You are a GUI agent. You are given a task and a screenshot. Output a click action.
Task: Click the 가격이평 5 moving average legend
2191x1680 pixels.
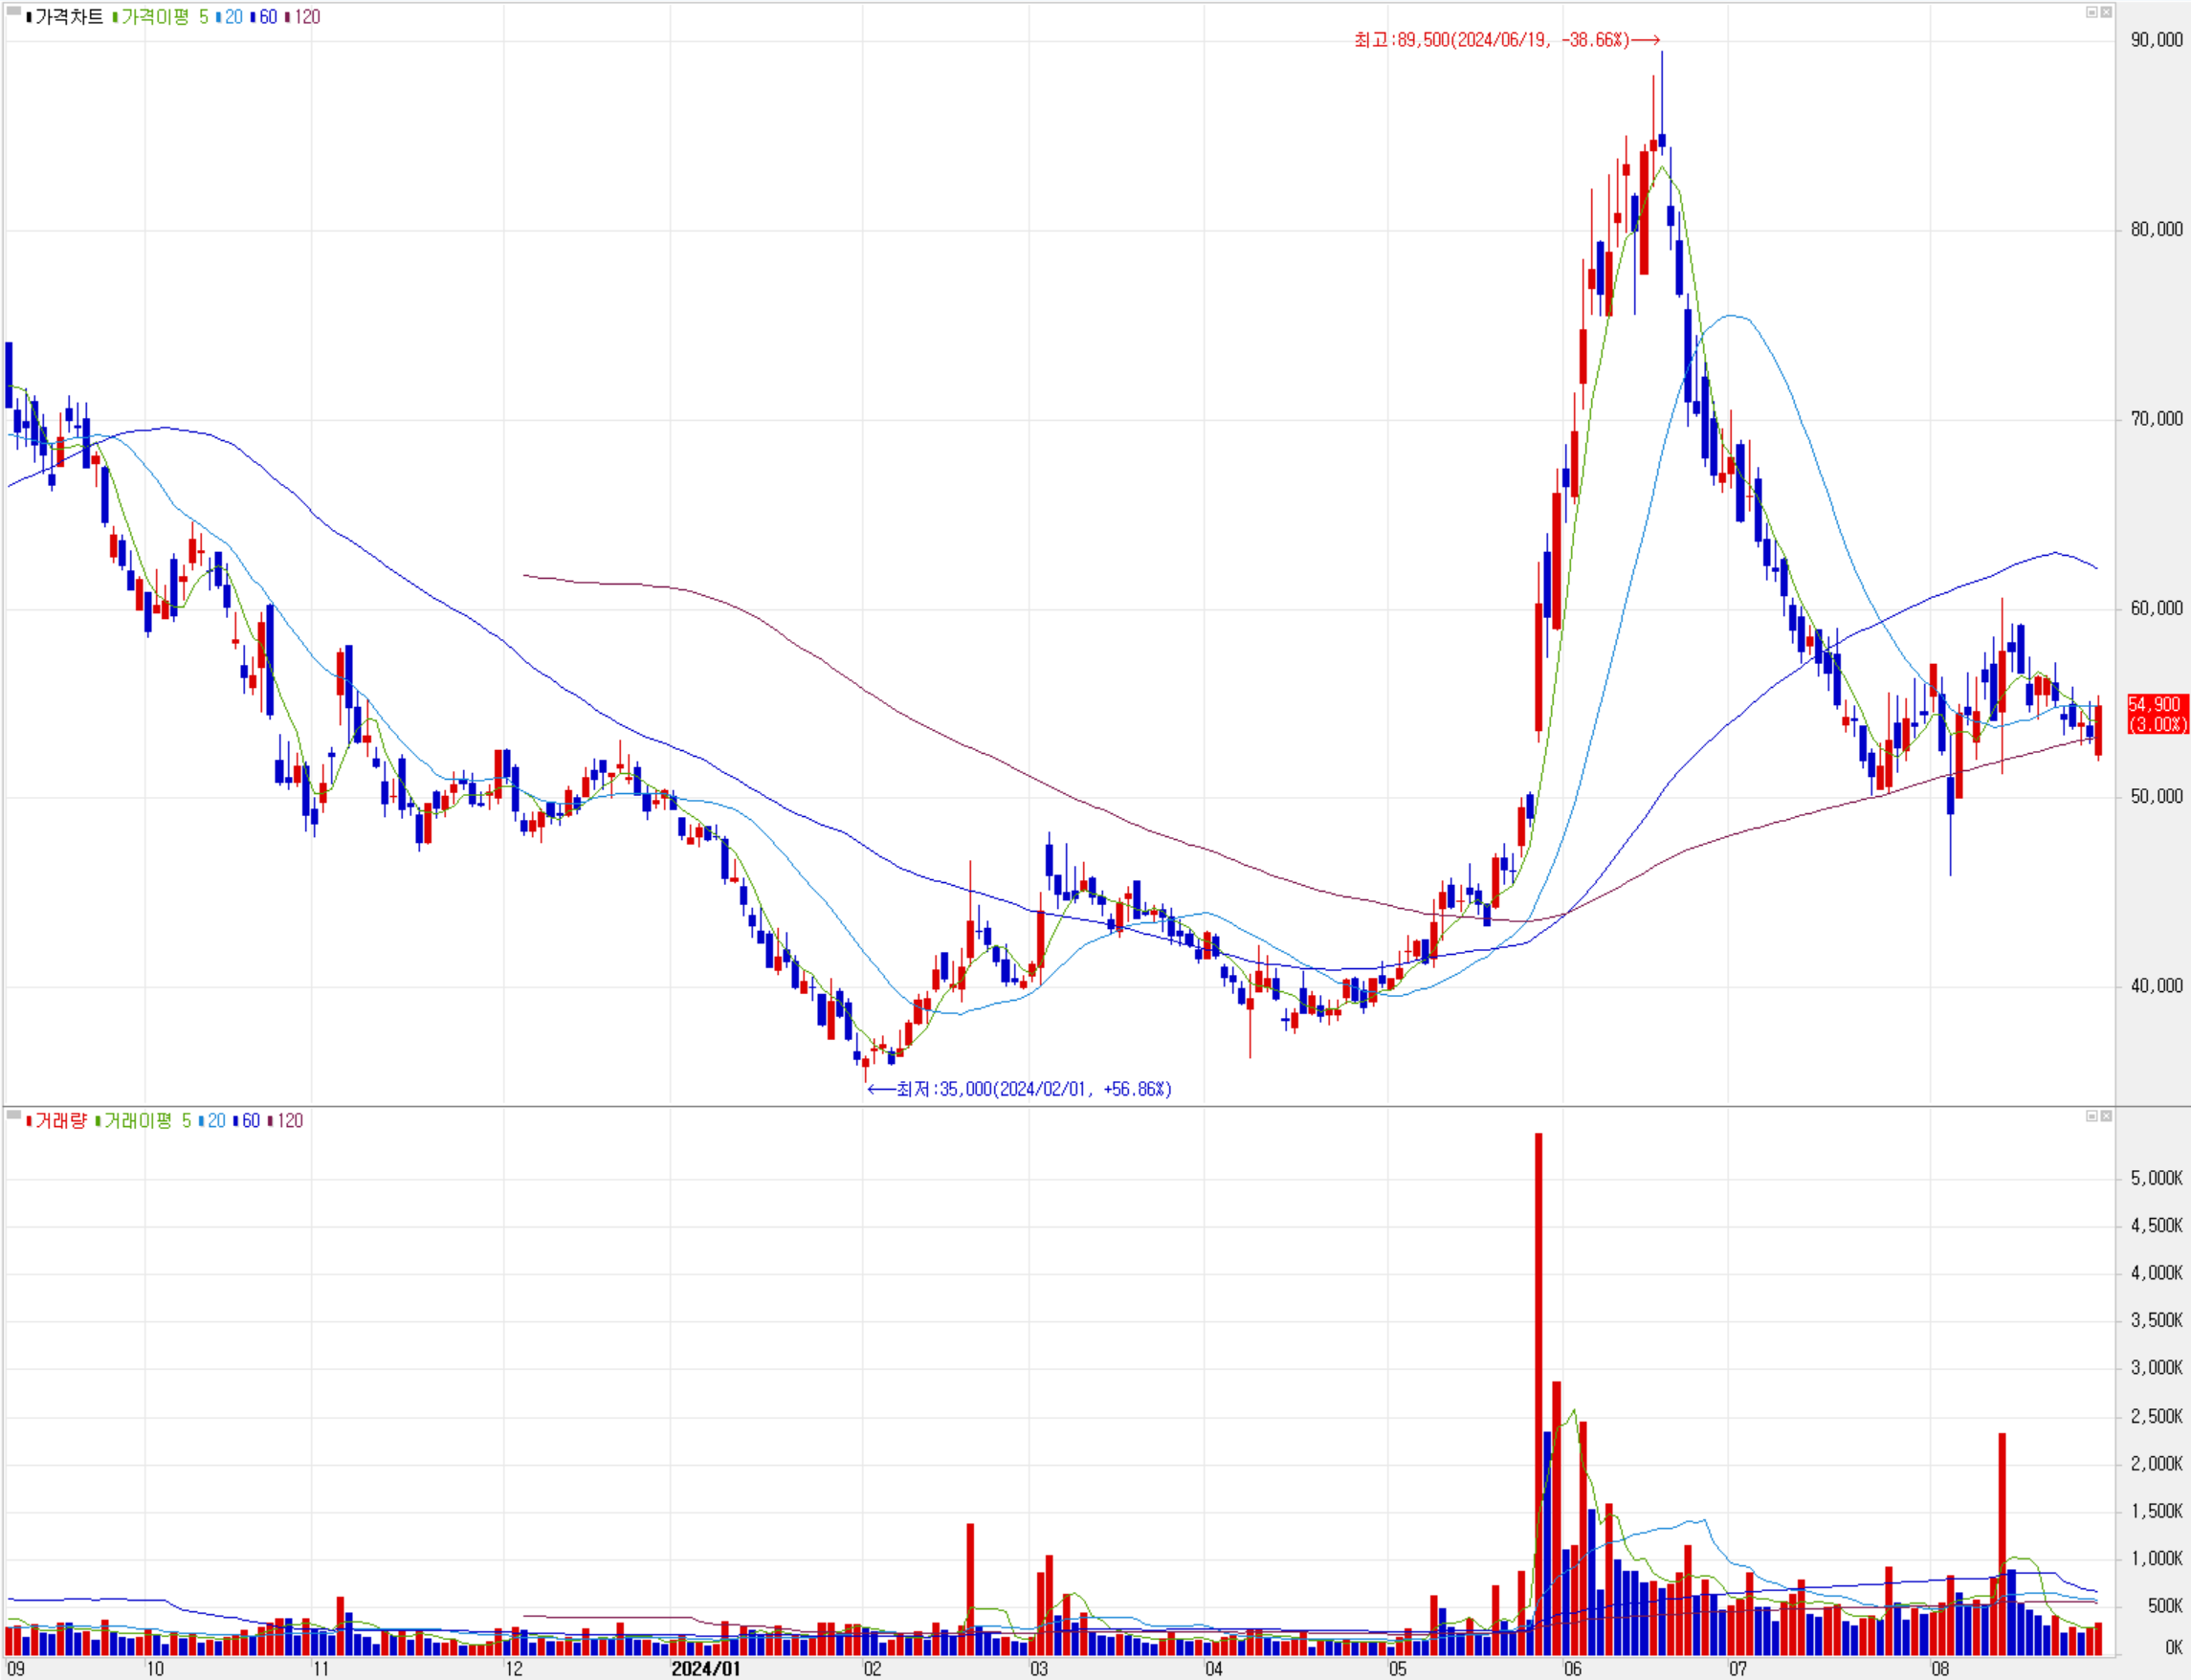[x=160, y=17]
